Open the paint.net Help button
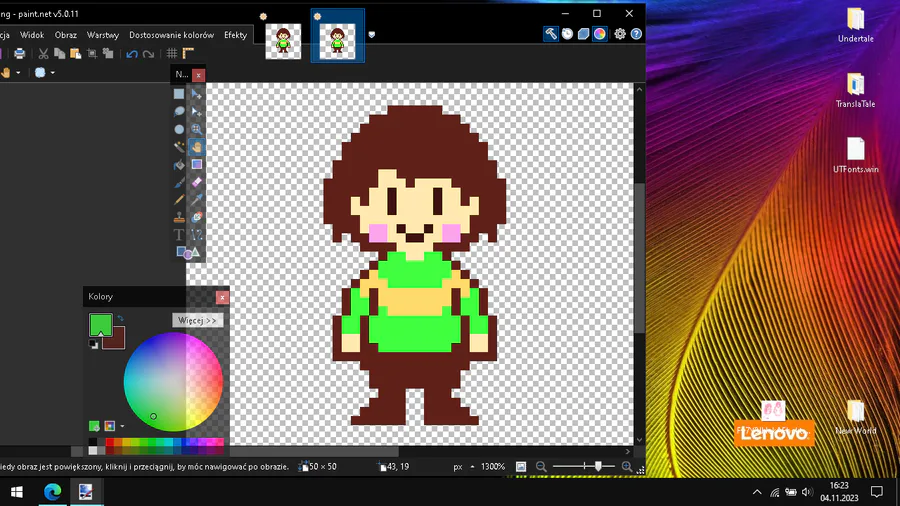 click(636, 34)
